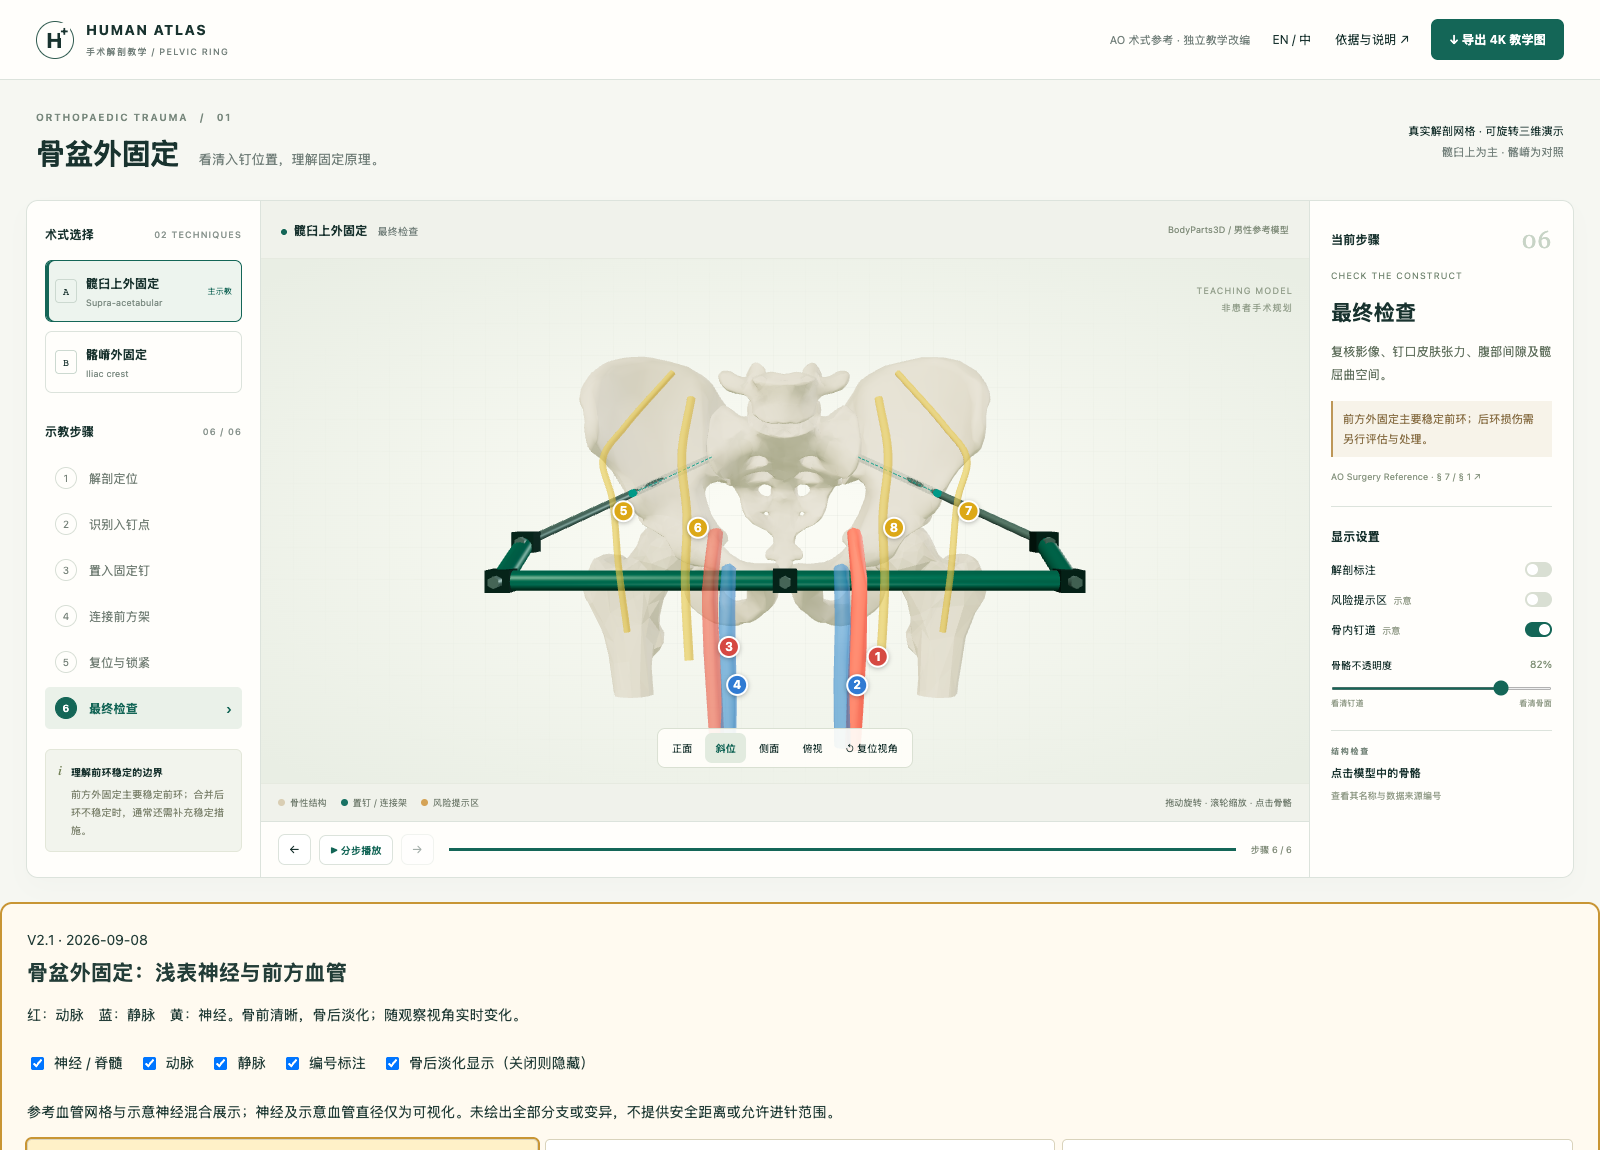Click the step progress bar
This screenshot has height=1150, width=1600.
(x=842, y=850)
